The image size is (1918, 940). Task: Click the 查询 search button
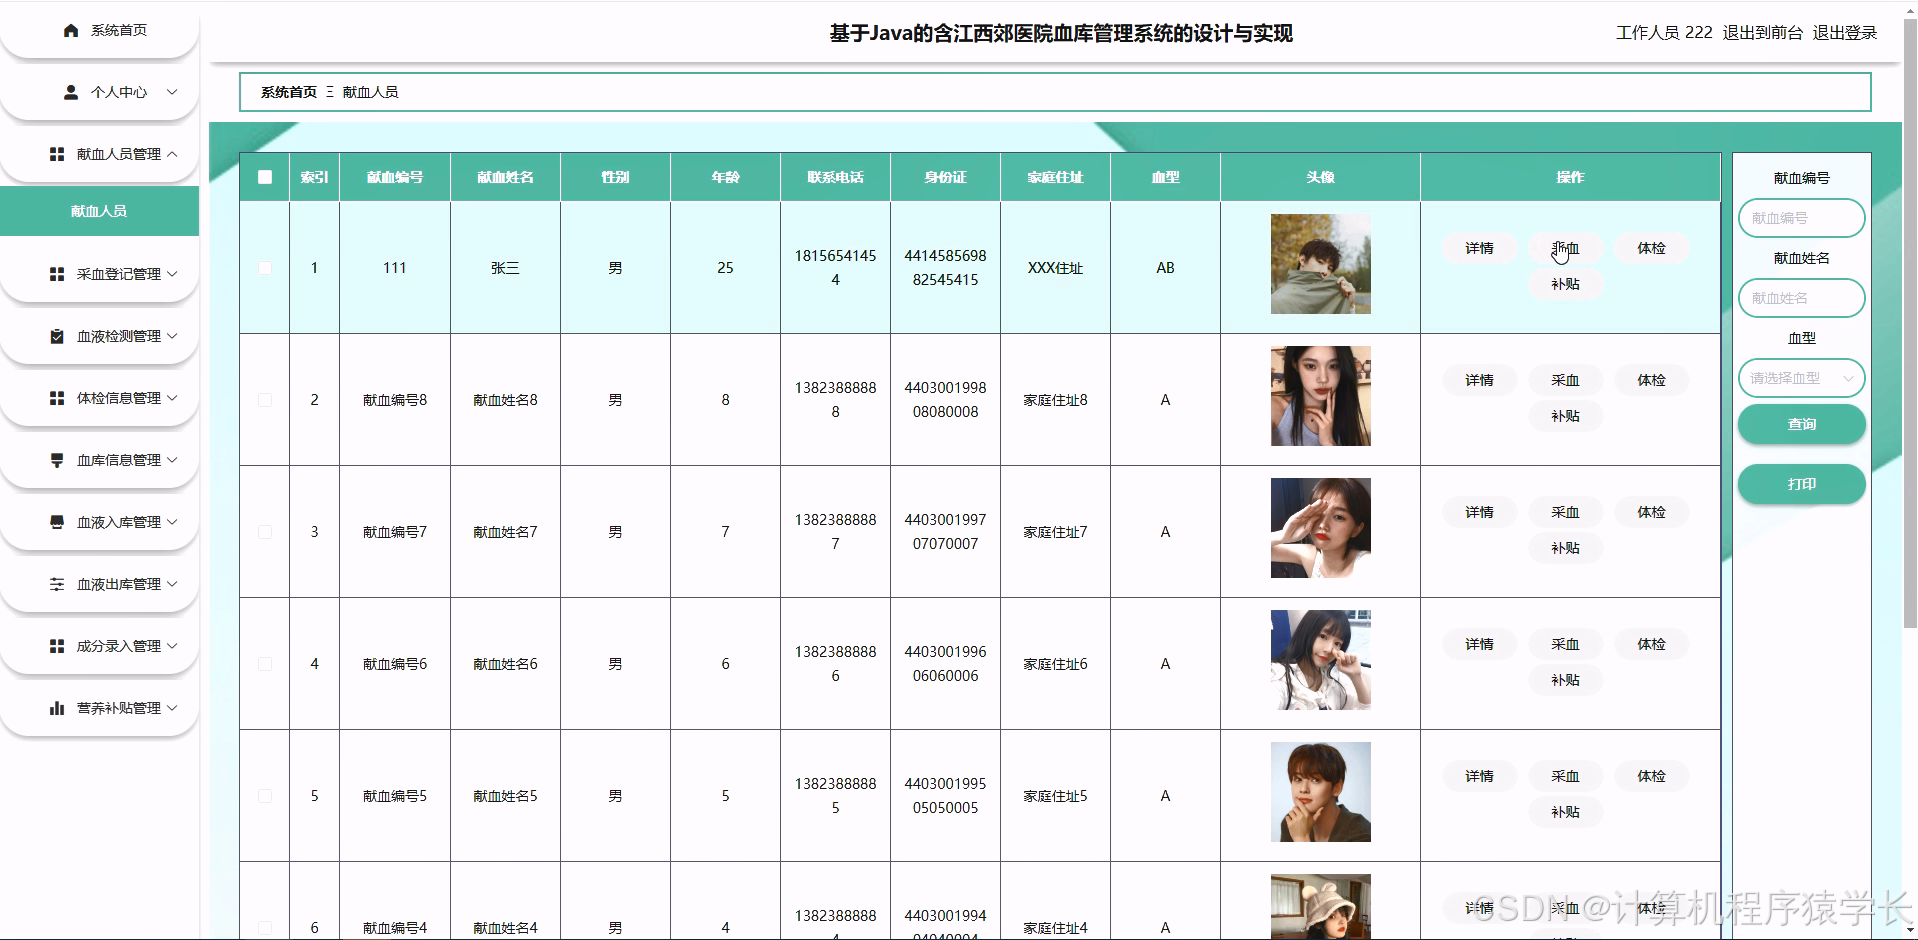[1801, 424]
